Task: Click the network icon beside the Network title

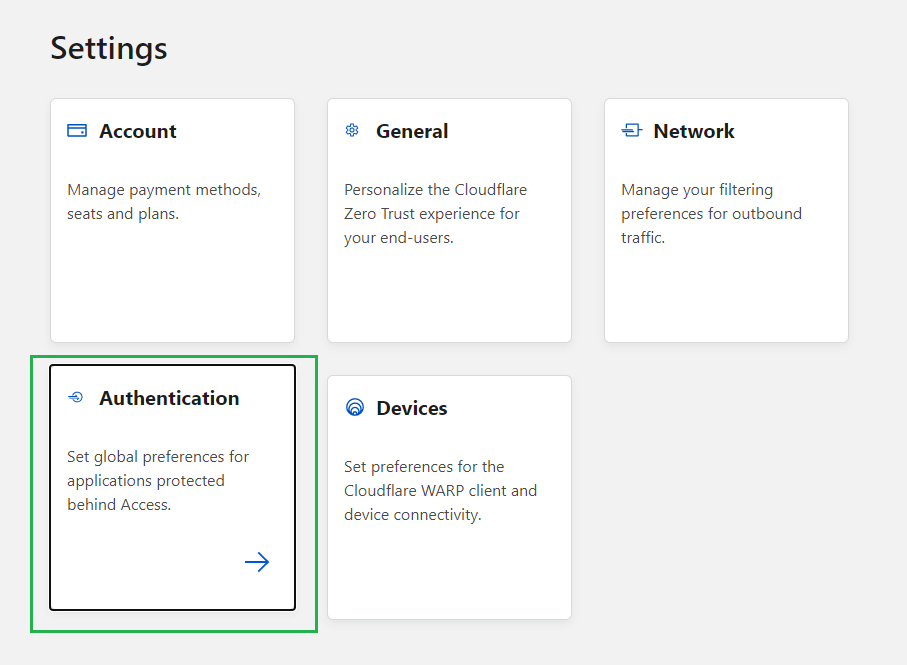Action: (631, 131)
